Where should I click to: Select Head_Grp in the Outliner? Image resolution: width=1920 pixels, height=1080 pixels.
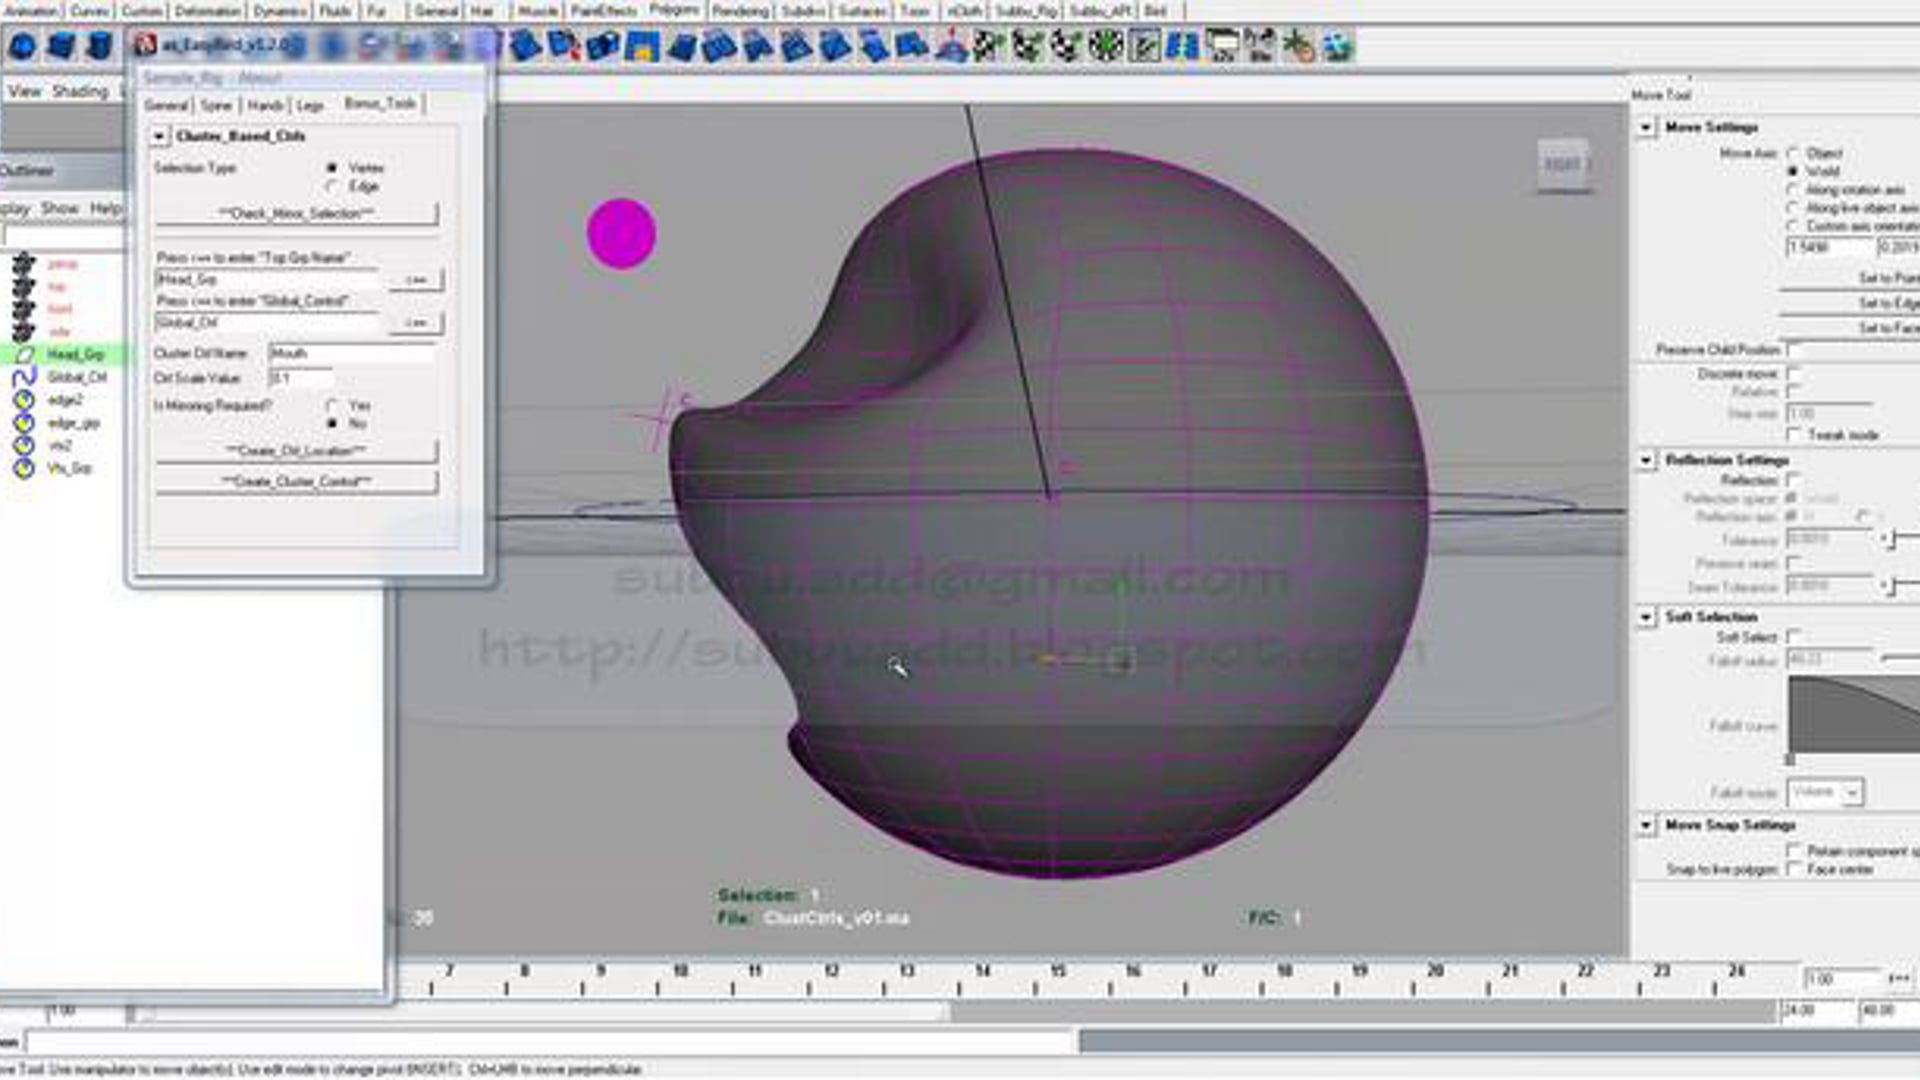(75, 354)
